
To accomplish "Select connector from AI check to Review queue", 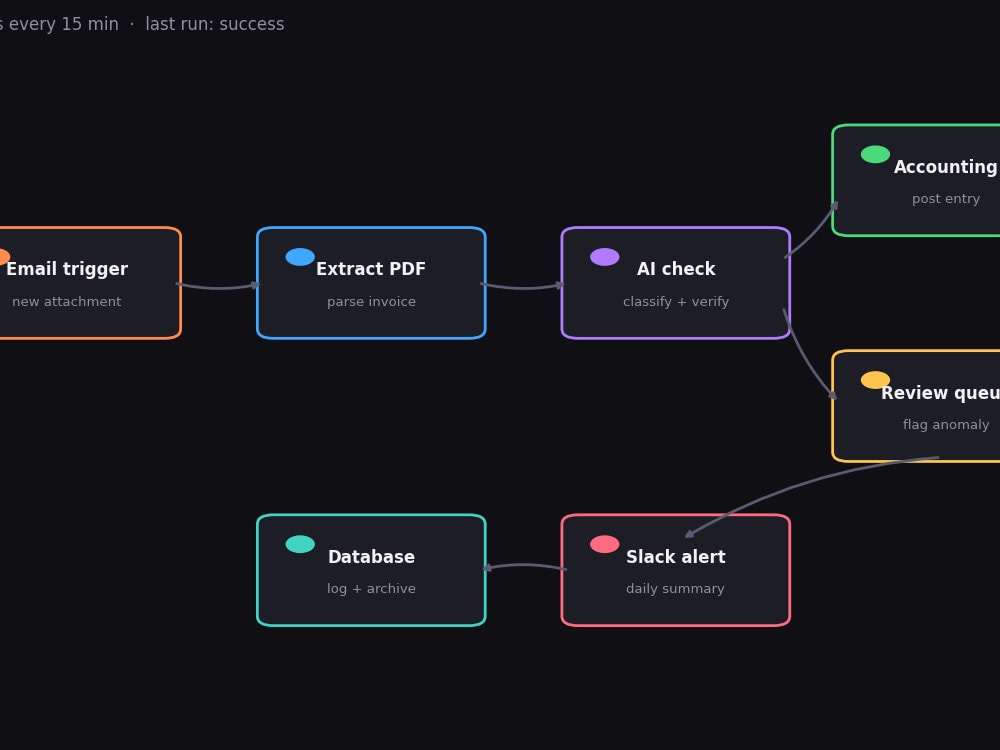I will coord(806,357).
